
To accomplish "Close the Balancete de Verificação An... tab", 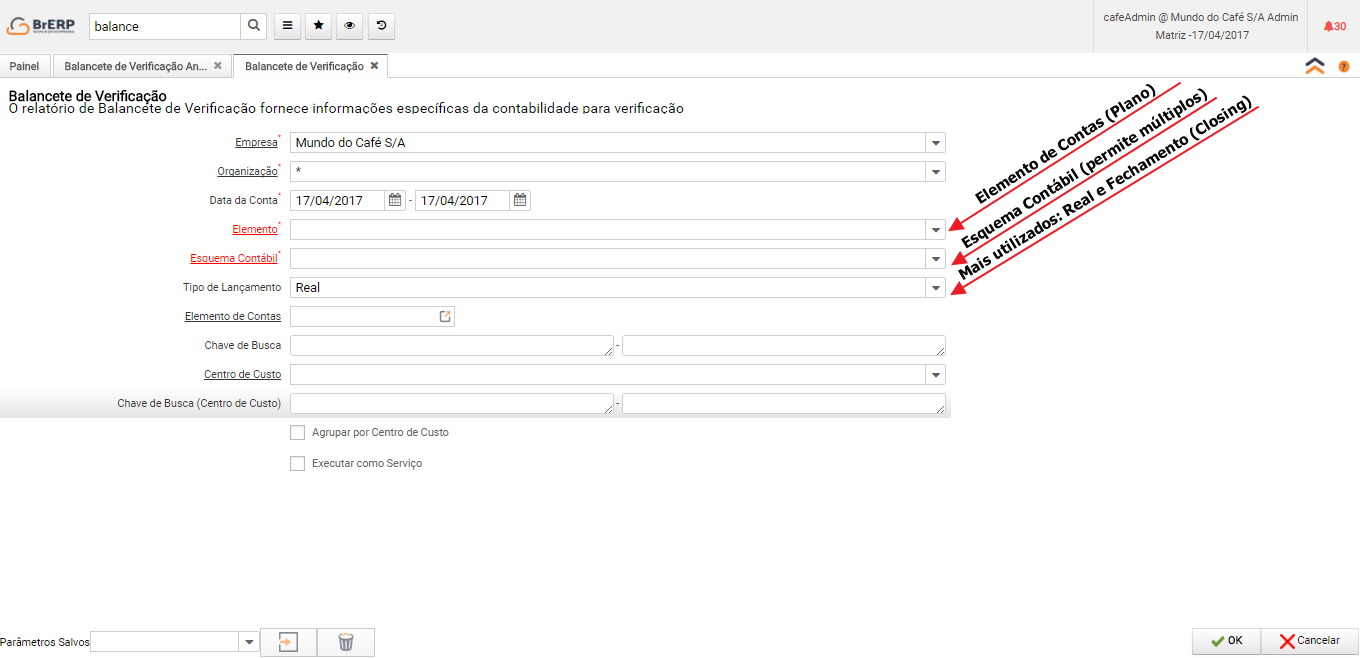I will click(x=217, y=65).
